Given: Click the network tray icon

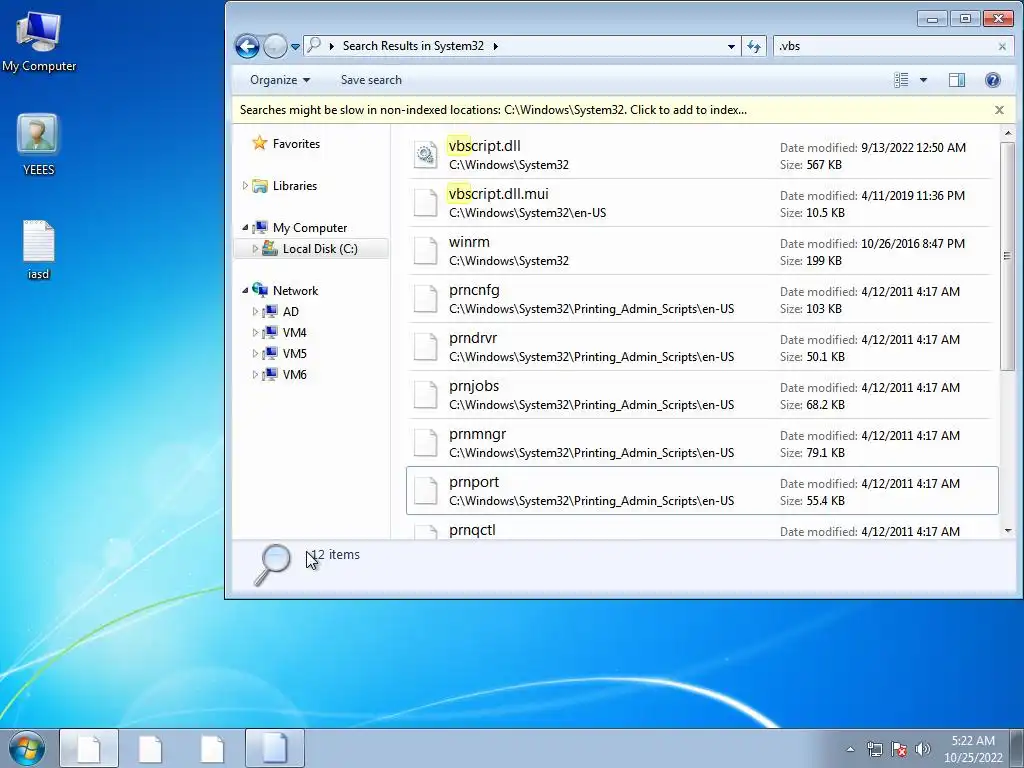Looking at the screenshot, I should (874, 749).
